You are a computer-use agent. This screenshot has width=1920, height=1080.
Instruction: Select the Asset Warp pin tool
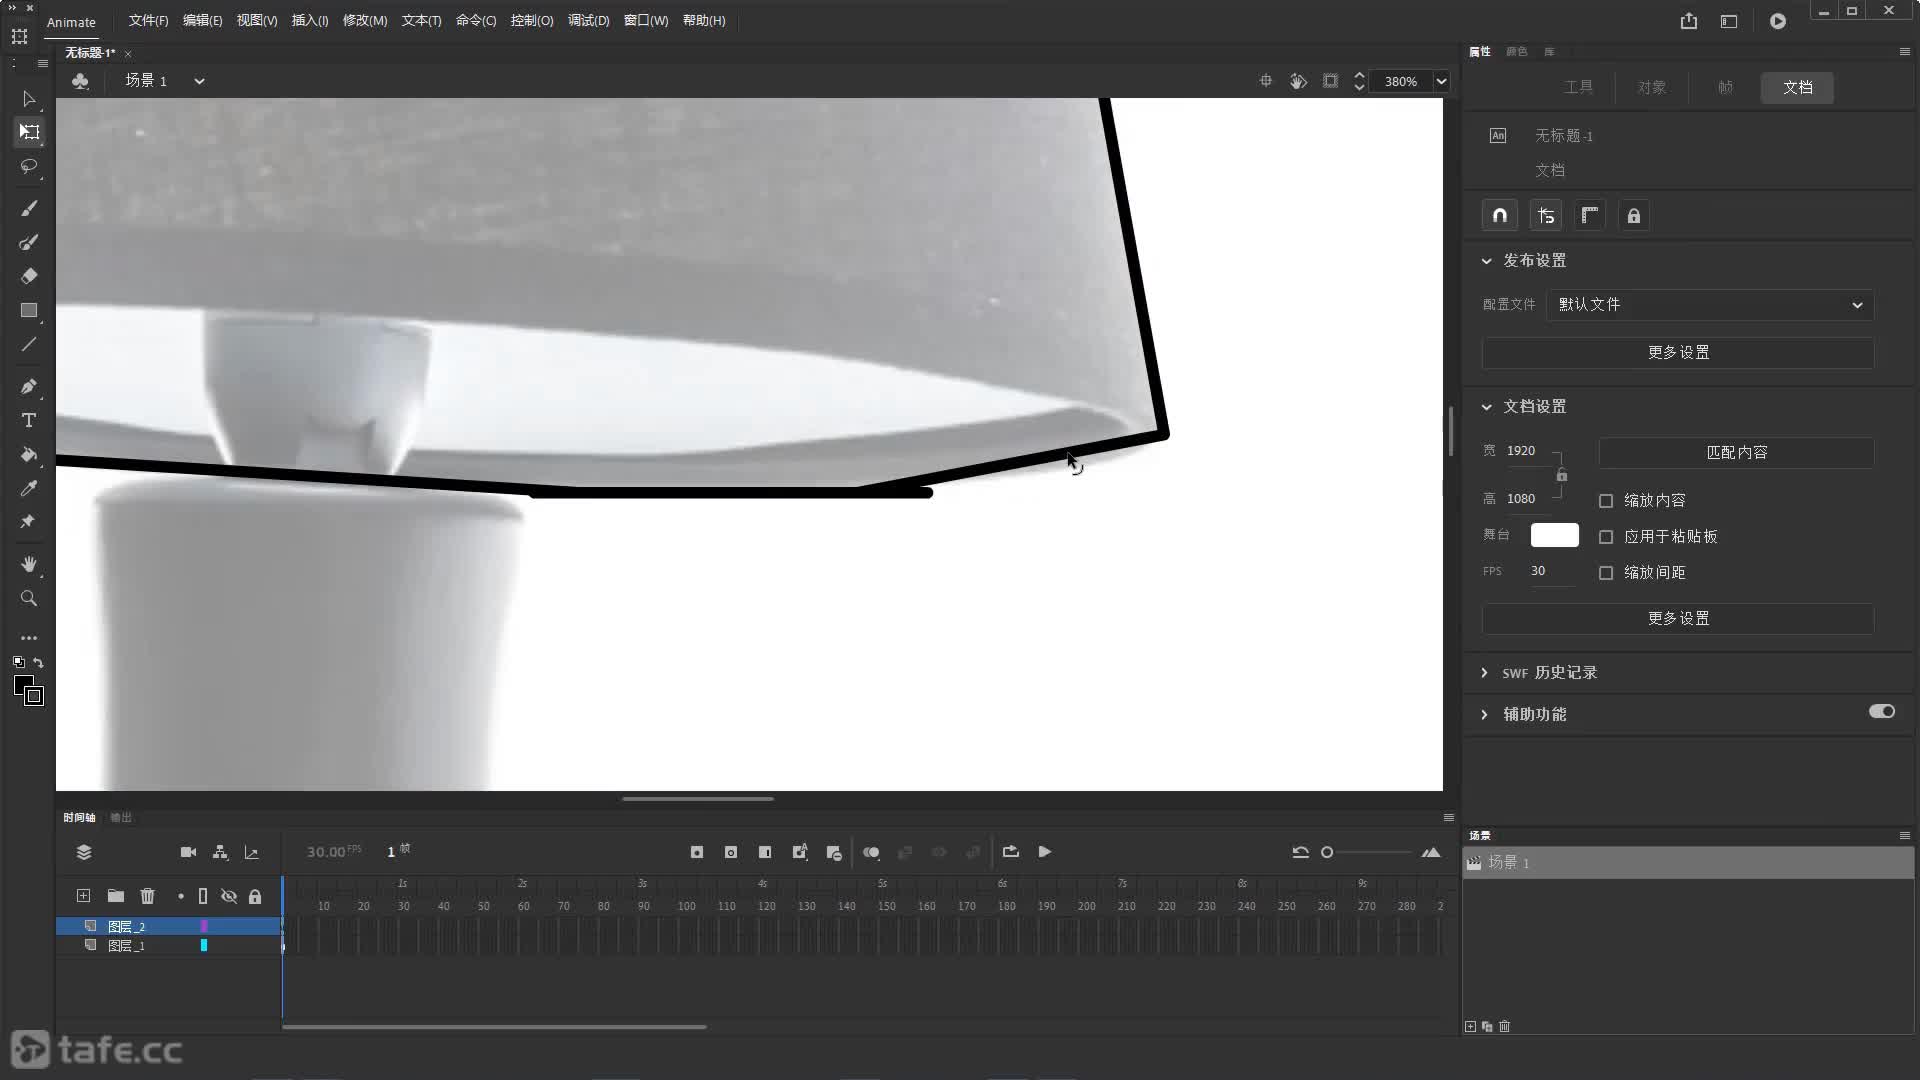(x=29, y=522)
